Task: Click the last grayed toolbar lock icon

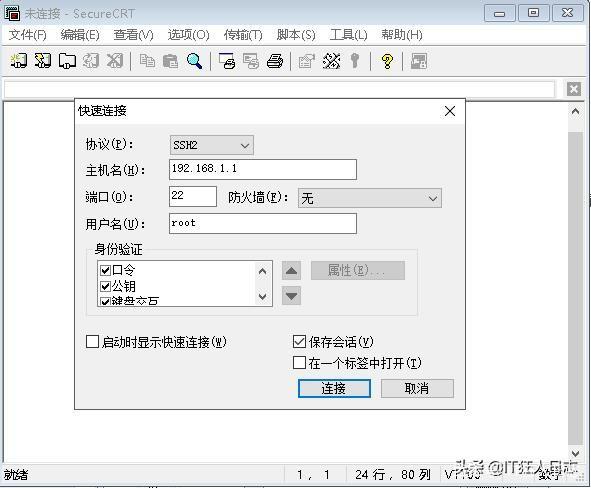Action: click(x=419, y=61)
